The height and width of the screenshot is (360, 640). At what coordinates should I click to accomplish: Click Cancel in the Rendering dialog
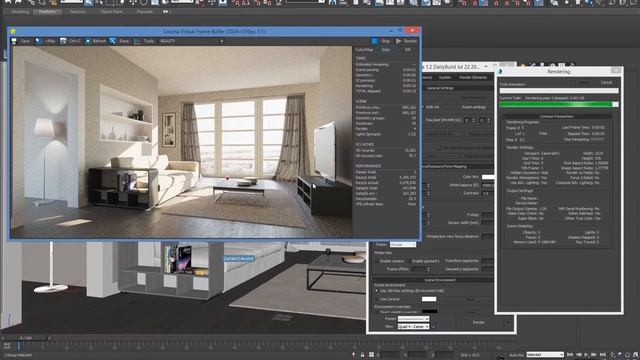pyautogui.click(x=606, y=82)
